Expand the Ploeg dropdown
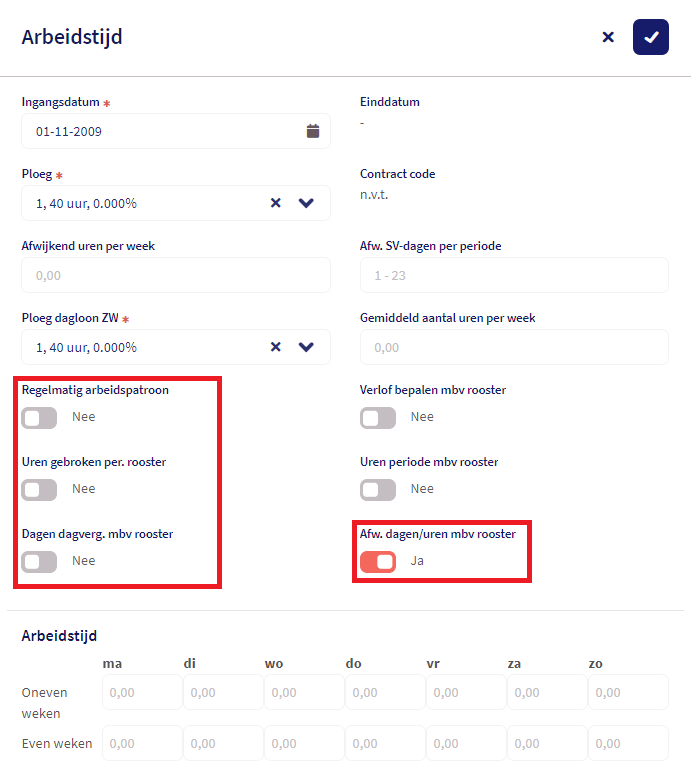The width and height of the screenshot is (691, 775). click(306, 203)
